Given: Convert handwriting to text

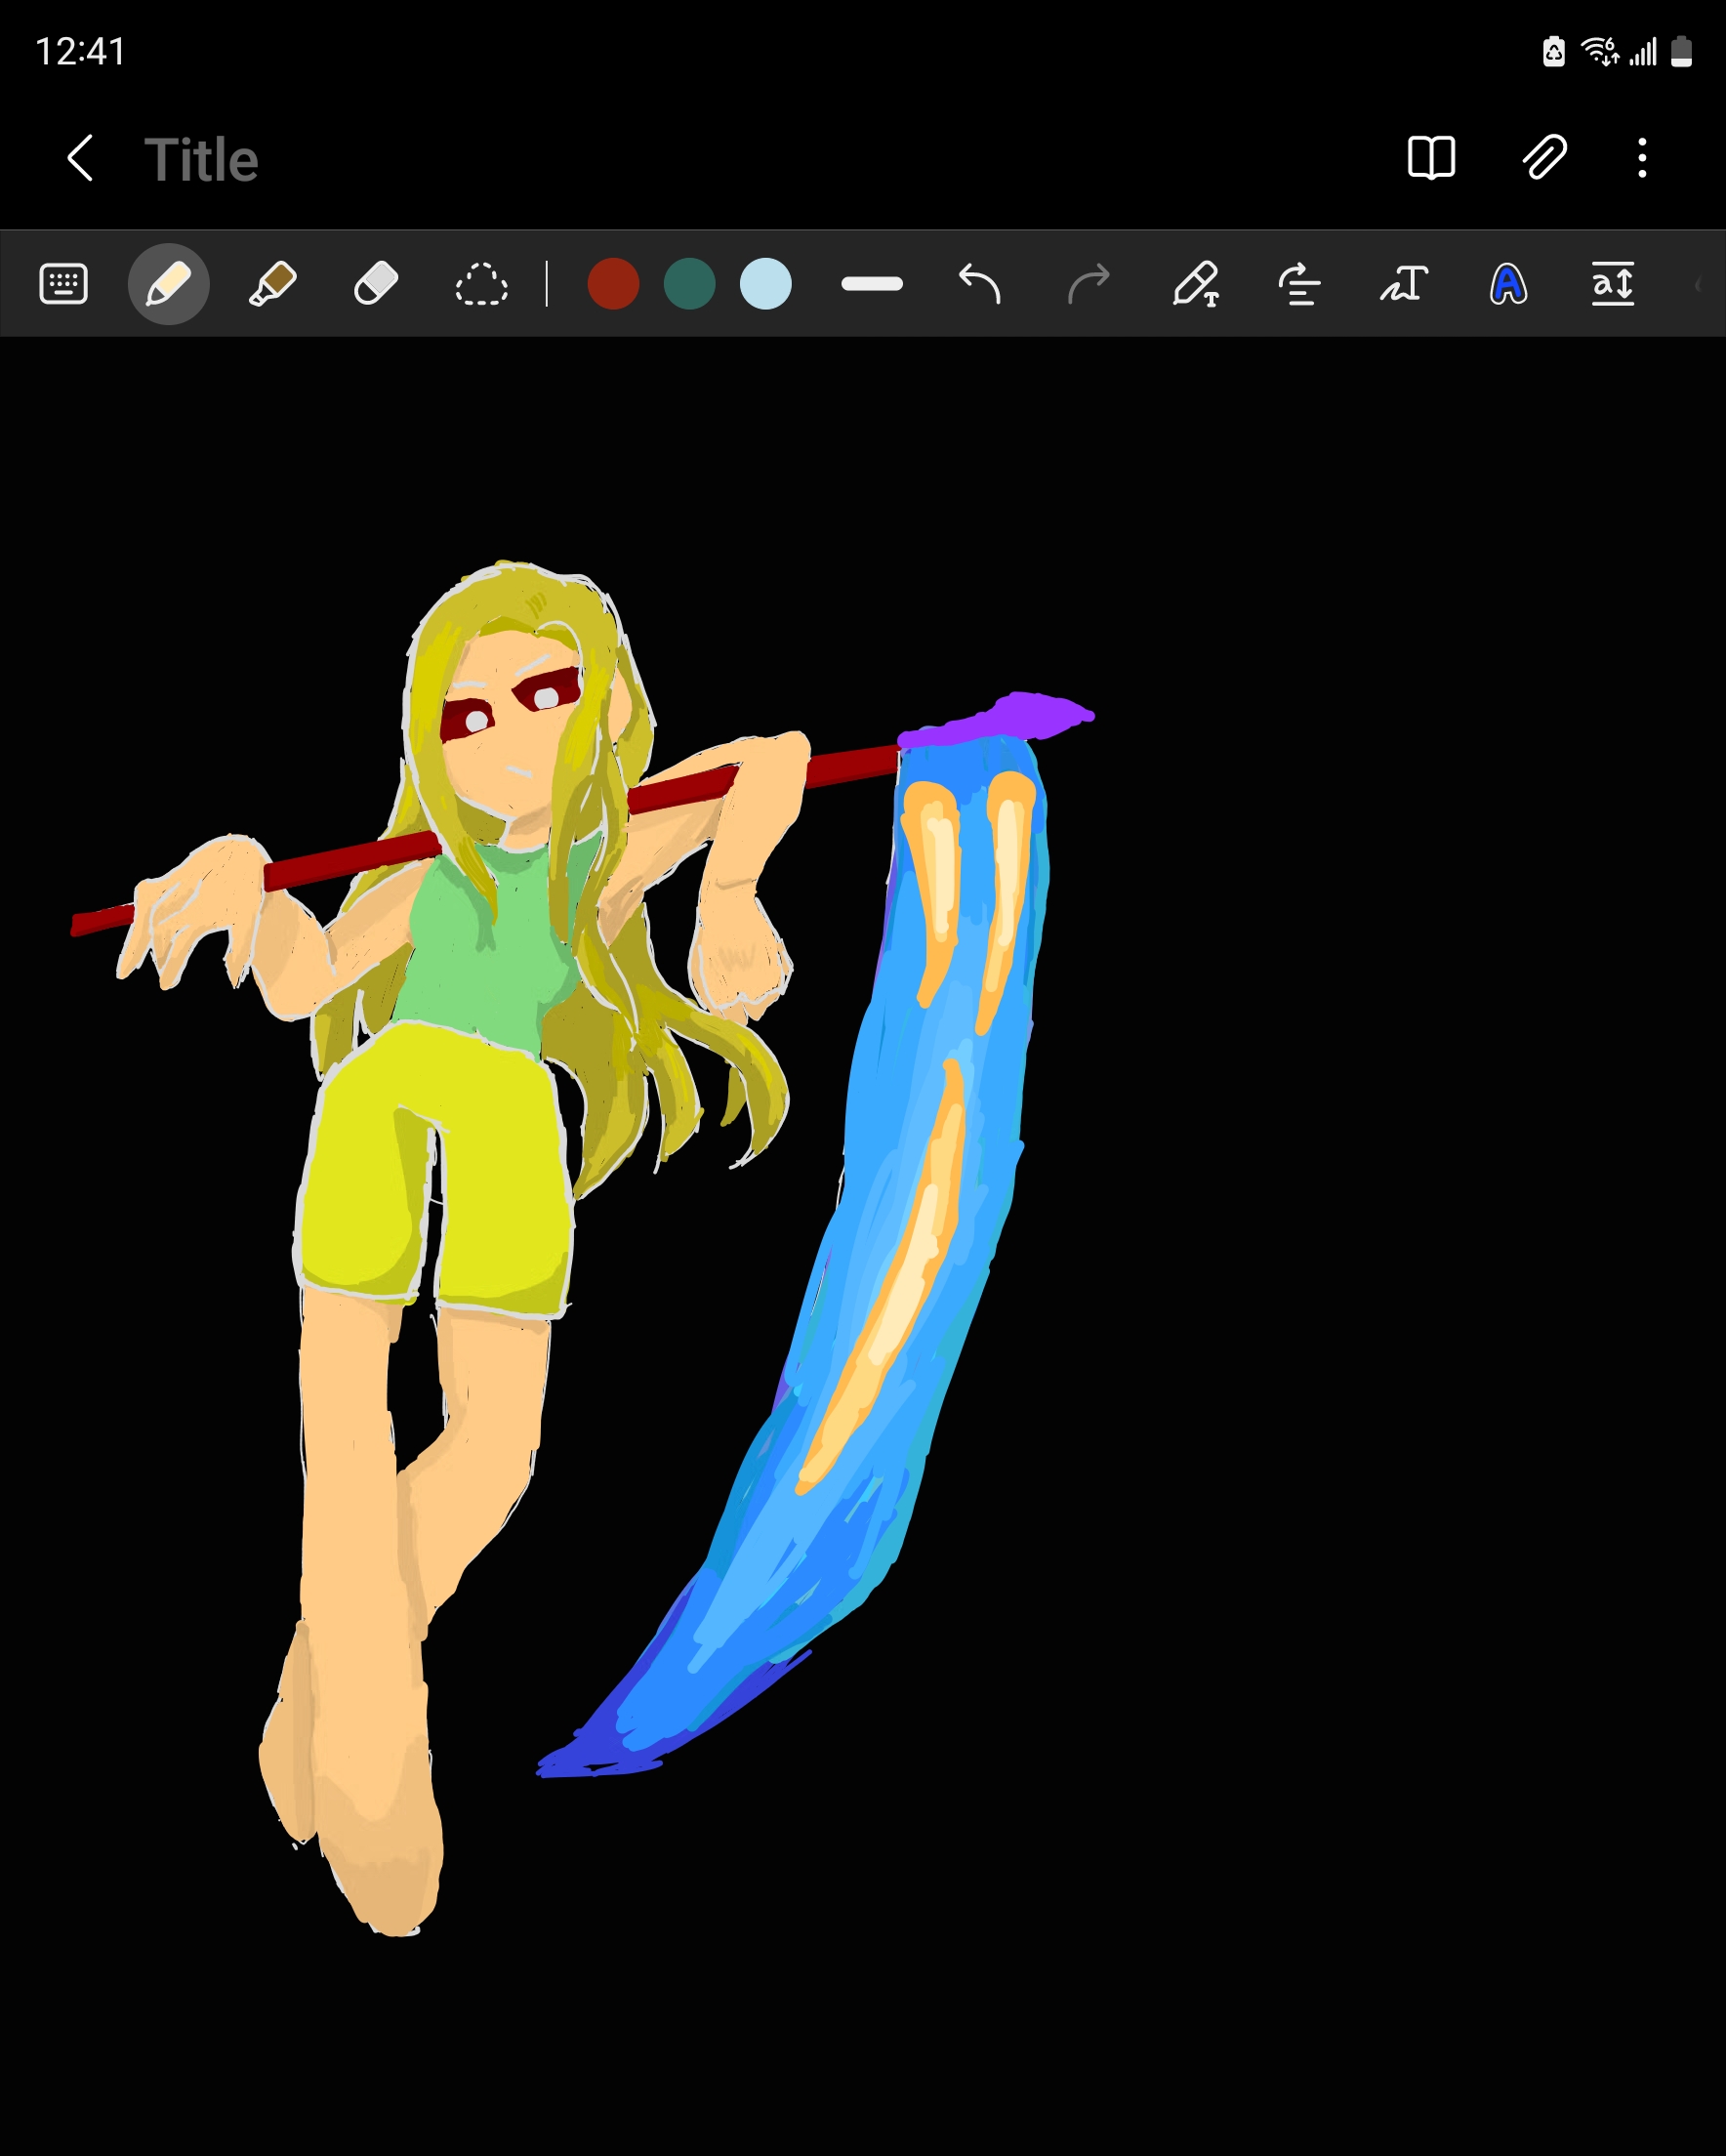Looking at the screenshot, I should click(1404, 284).
